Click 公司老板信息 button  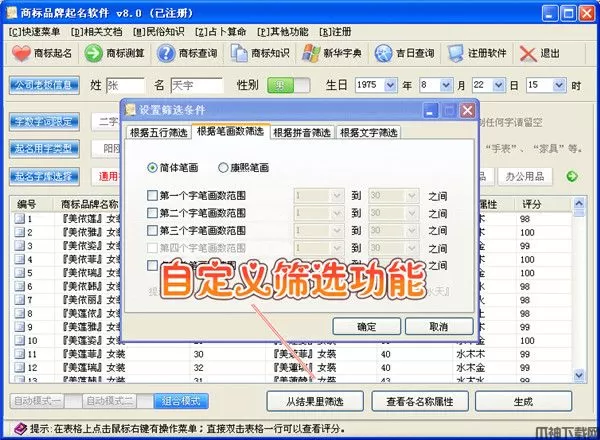(44, 85)
